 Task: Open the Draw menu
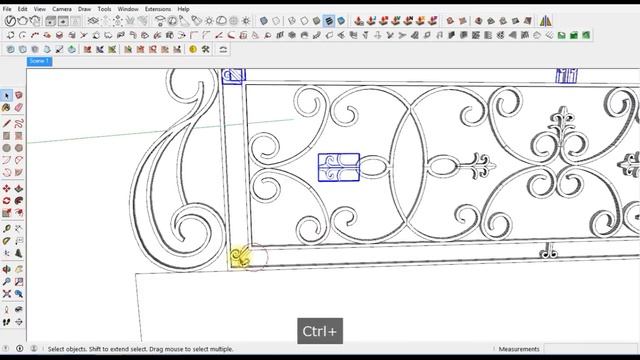(84, 9)
